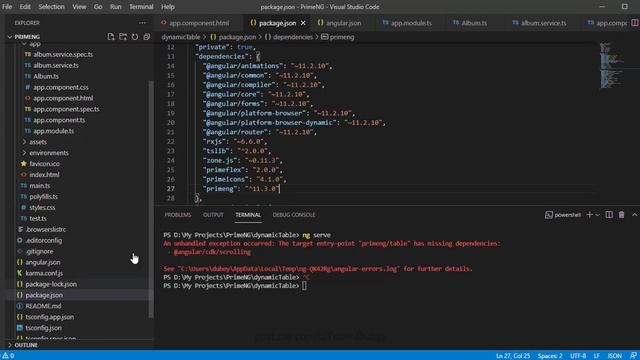Open tsconfig.app.json in Explorer
This screenshot has width=640, height=360.
[x=49, y=317]
